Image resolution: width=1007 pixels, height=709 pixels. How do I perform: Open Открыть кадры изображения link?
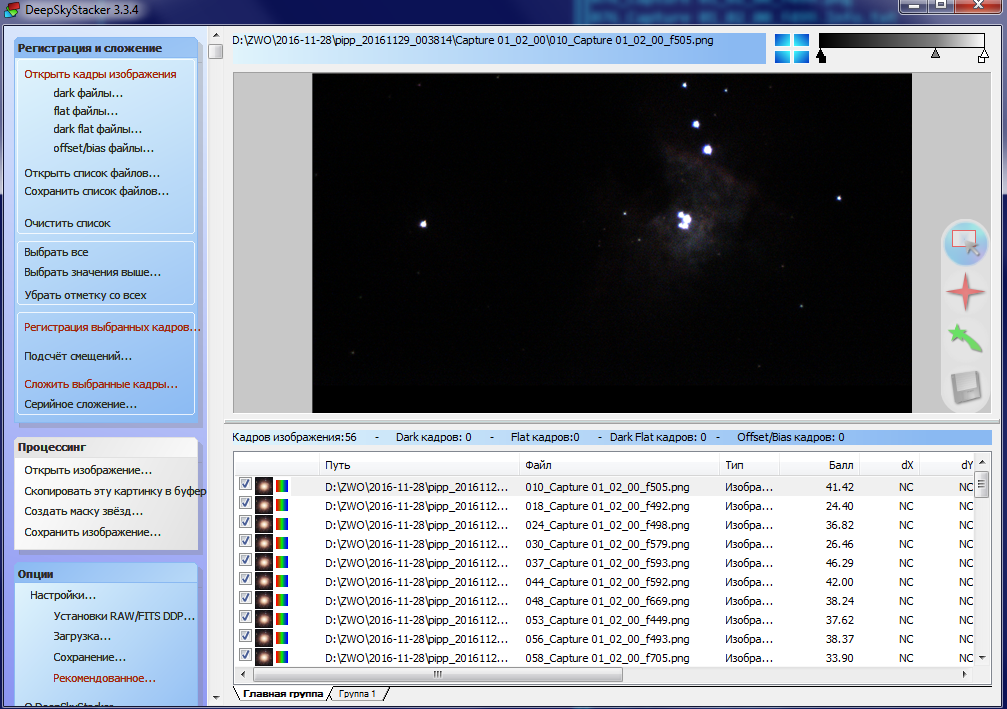[100, 74]
